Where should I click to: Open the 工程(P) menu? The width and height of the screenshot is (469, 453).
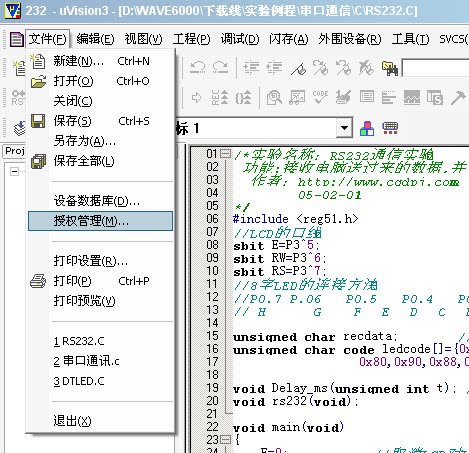click(x=191, y=39)
